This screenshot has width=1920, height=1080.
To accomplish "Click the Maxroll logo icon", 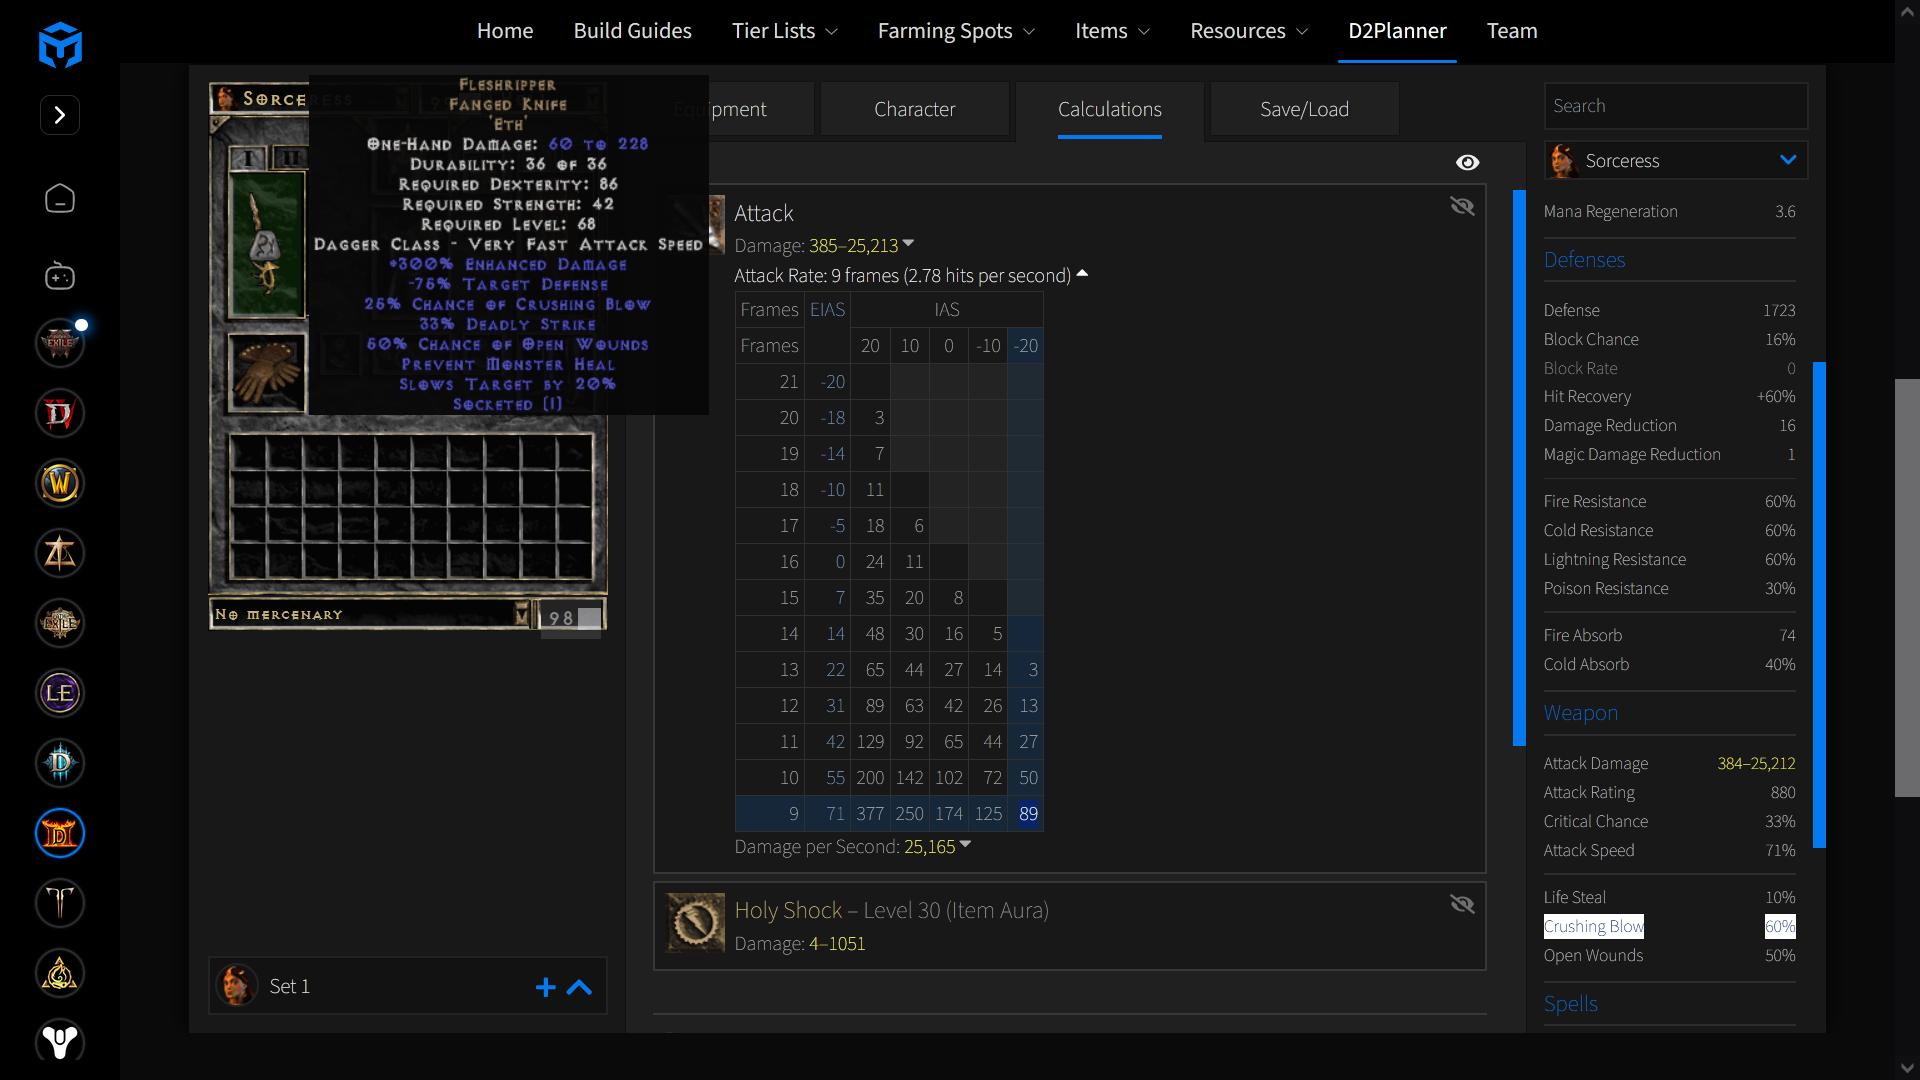I will click(x=60, y=45).
